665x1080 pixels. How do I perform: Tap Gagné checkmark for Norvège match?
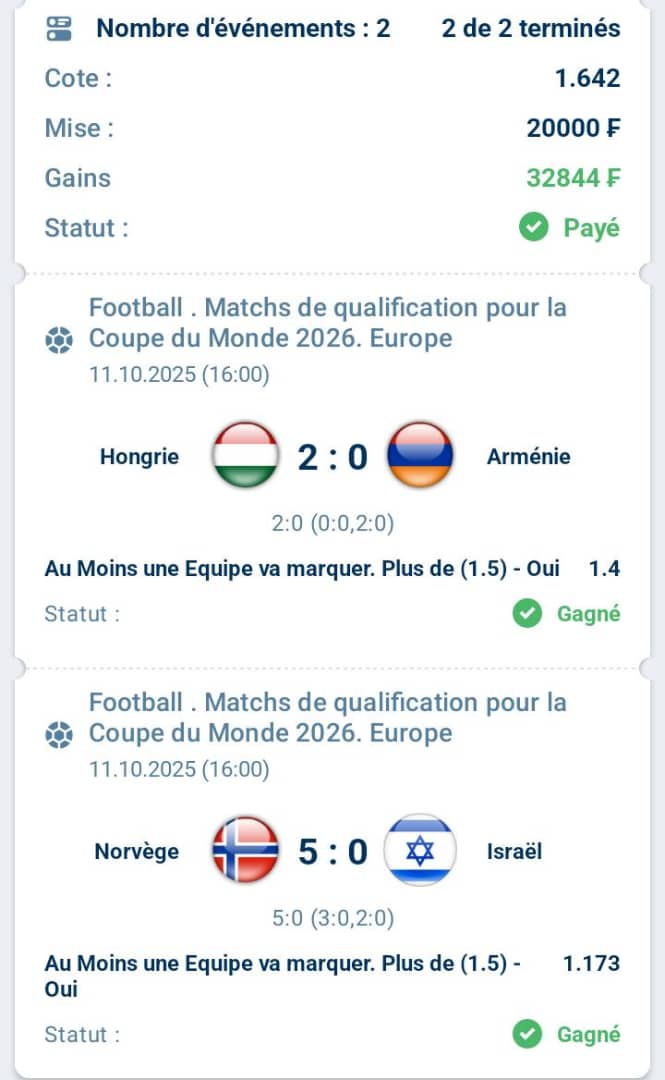[x=527, y=1034]
